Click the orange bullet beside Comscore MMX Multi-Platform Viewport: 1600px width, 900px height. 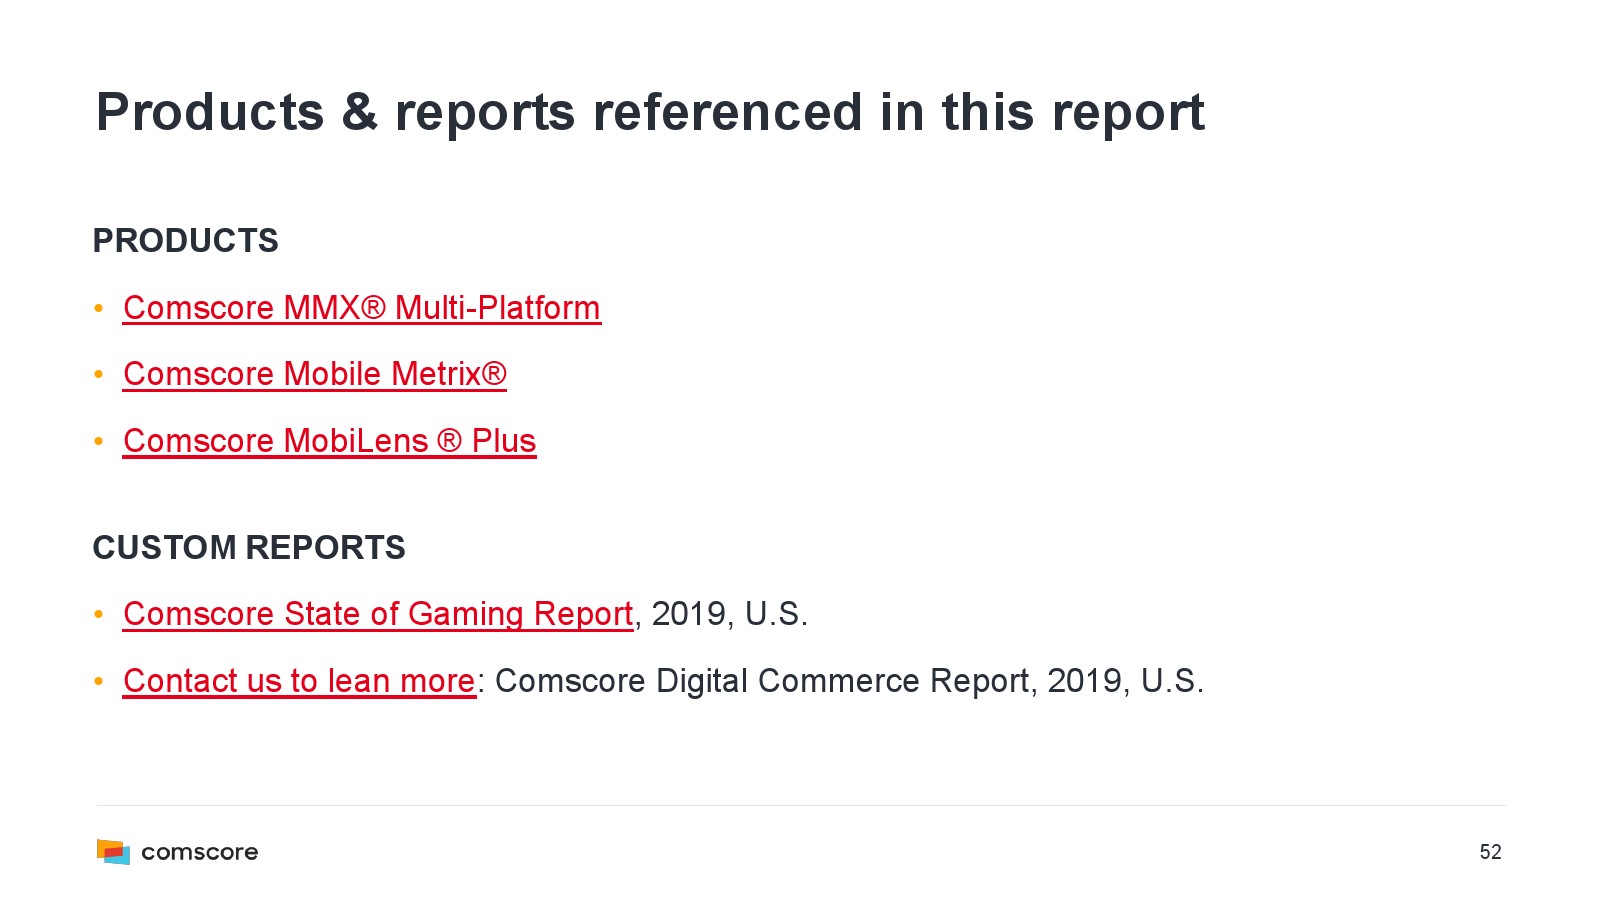click(99, 308)
